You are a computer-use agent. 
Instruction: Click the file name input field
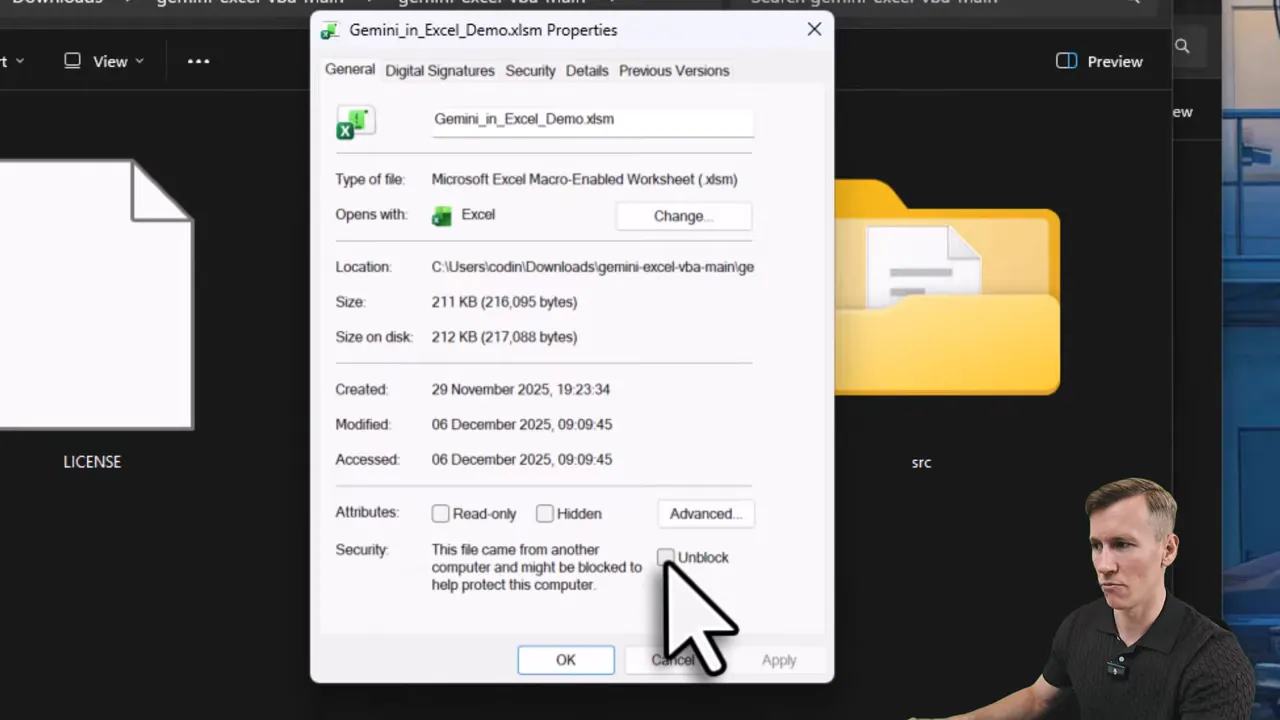592,119
